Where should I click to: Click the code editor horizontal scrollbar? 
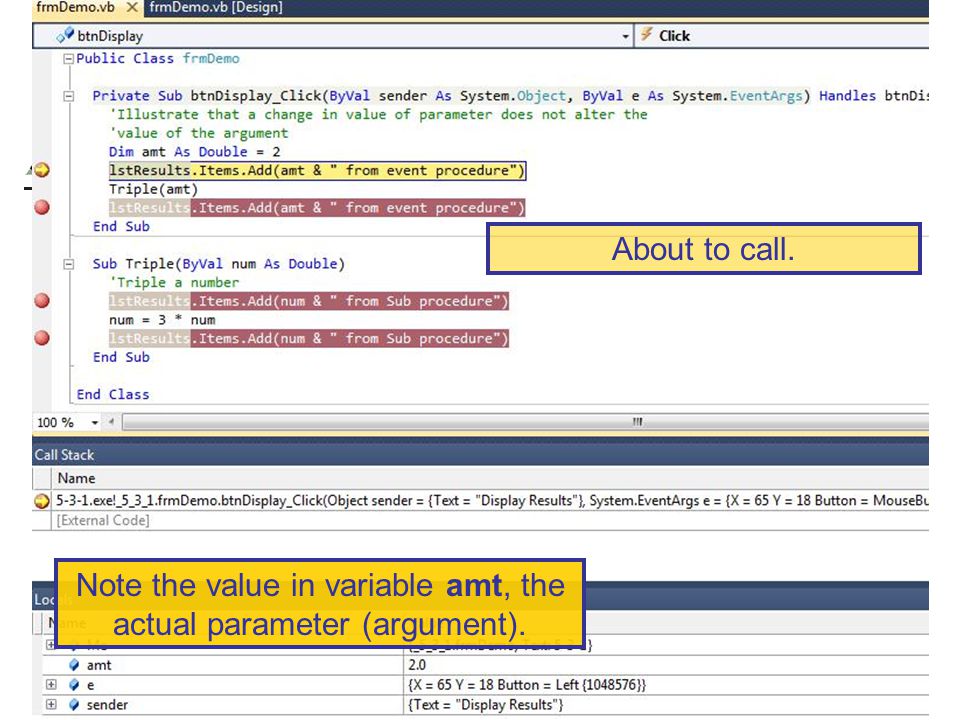(525, 422)
